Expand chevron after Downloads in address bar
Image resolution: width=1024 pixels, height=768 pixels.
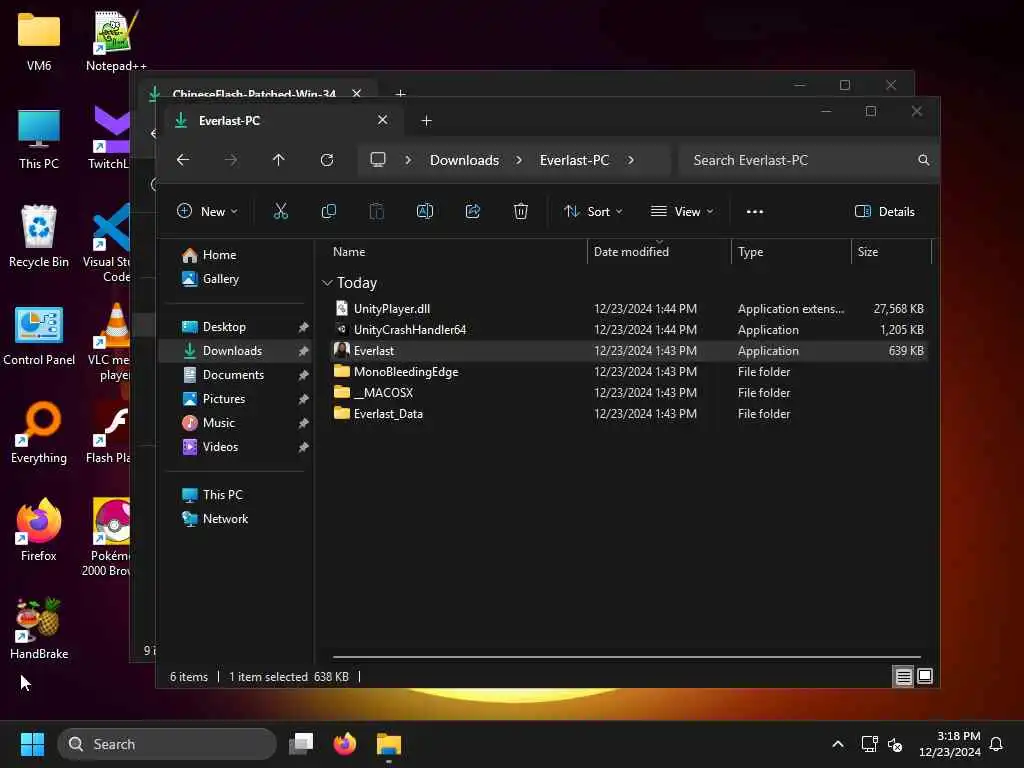pos(519,160)
